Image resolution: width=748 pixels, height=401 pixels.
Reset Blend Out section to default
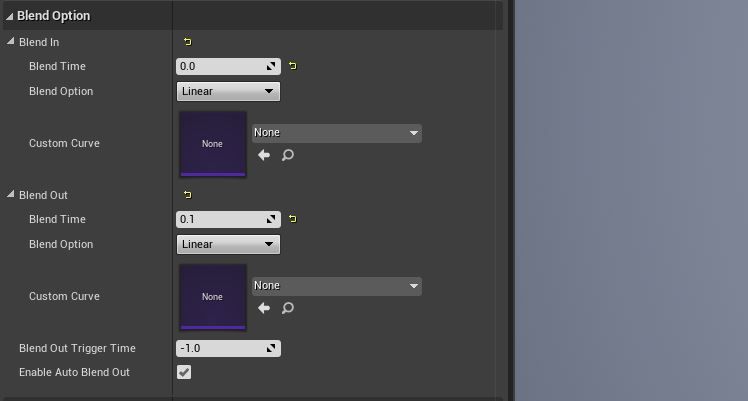[x=187, y=195]
